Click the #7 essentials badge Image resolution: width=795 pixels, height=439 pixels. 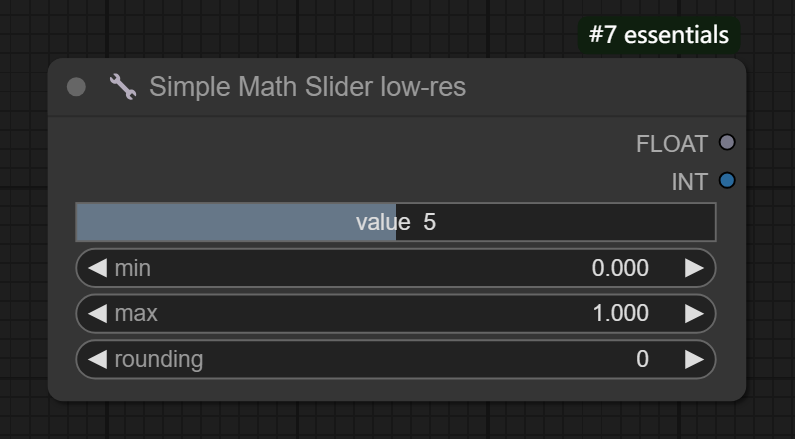658,35
